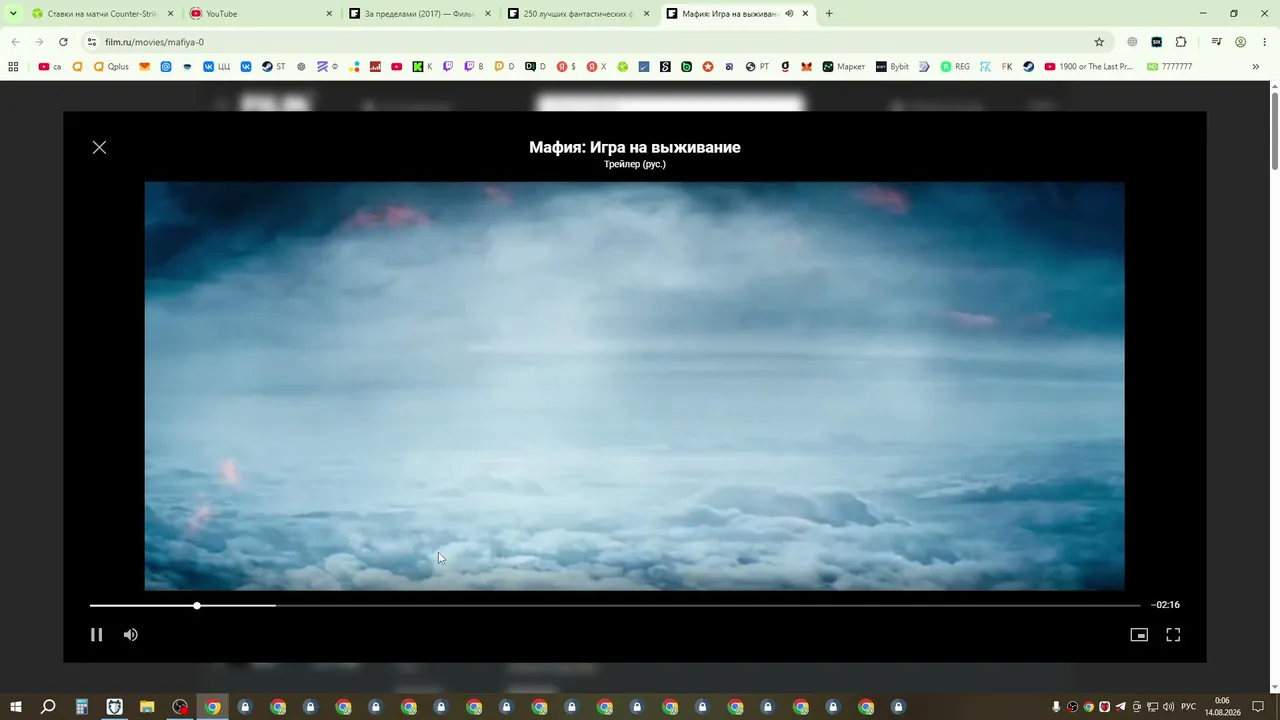Switch to 'За пределами (2017)' tab
The width and height of the screenshot is (1280, 720).
point(421,14)
